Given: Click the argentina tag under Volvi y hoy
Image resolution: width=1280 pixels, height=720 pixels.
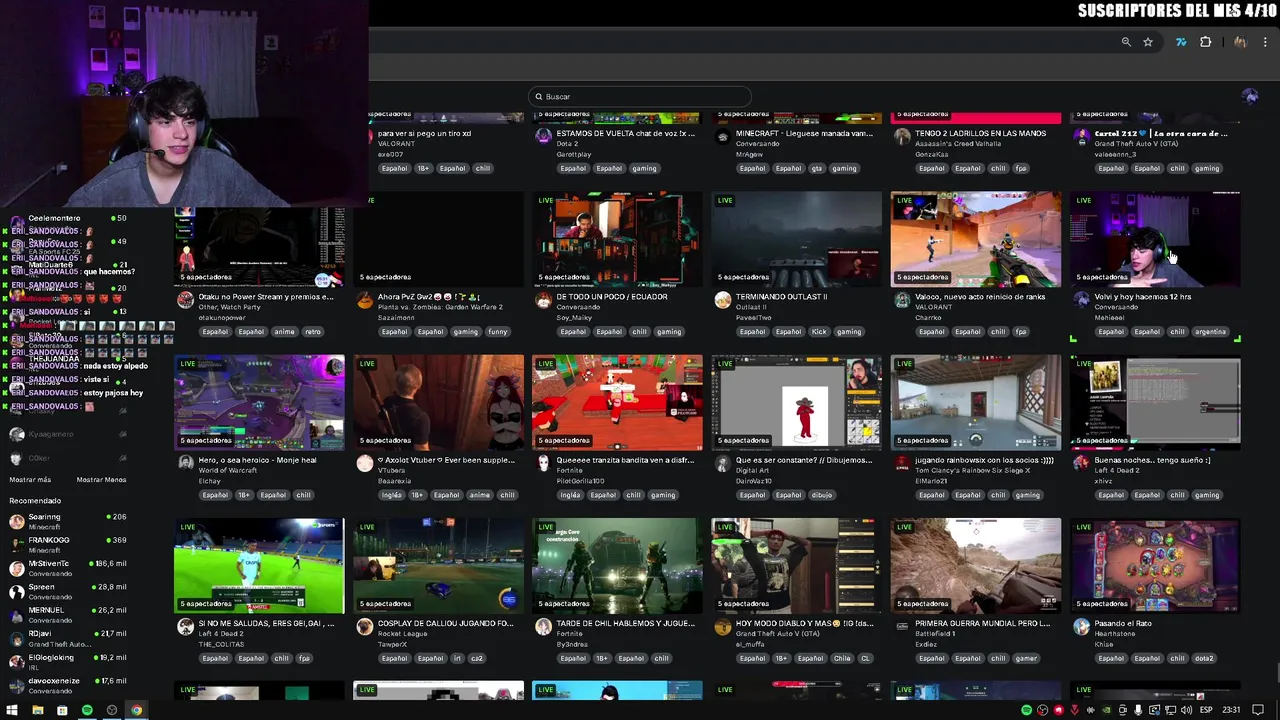Looking at the screenshot, I should click(1210, 332).
